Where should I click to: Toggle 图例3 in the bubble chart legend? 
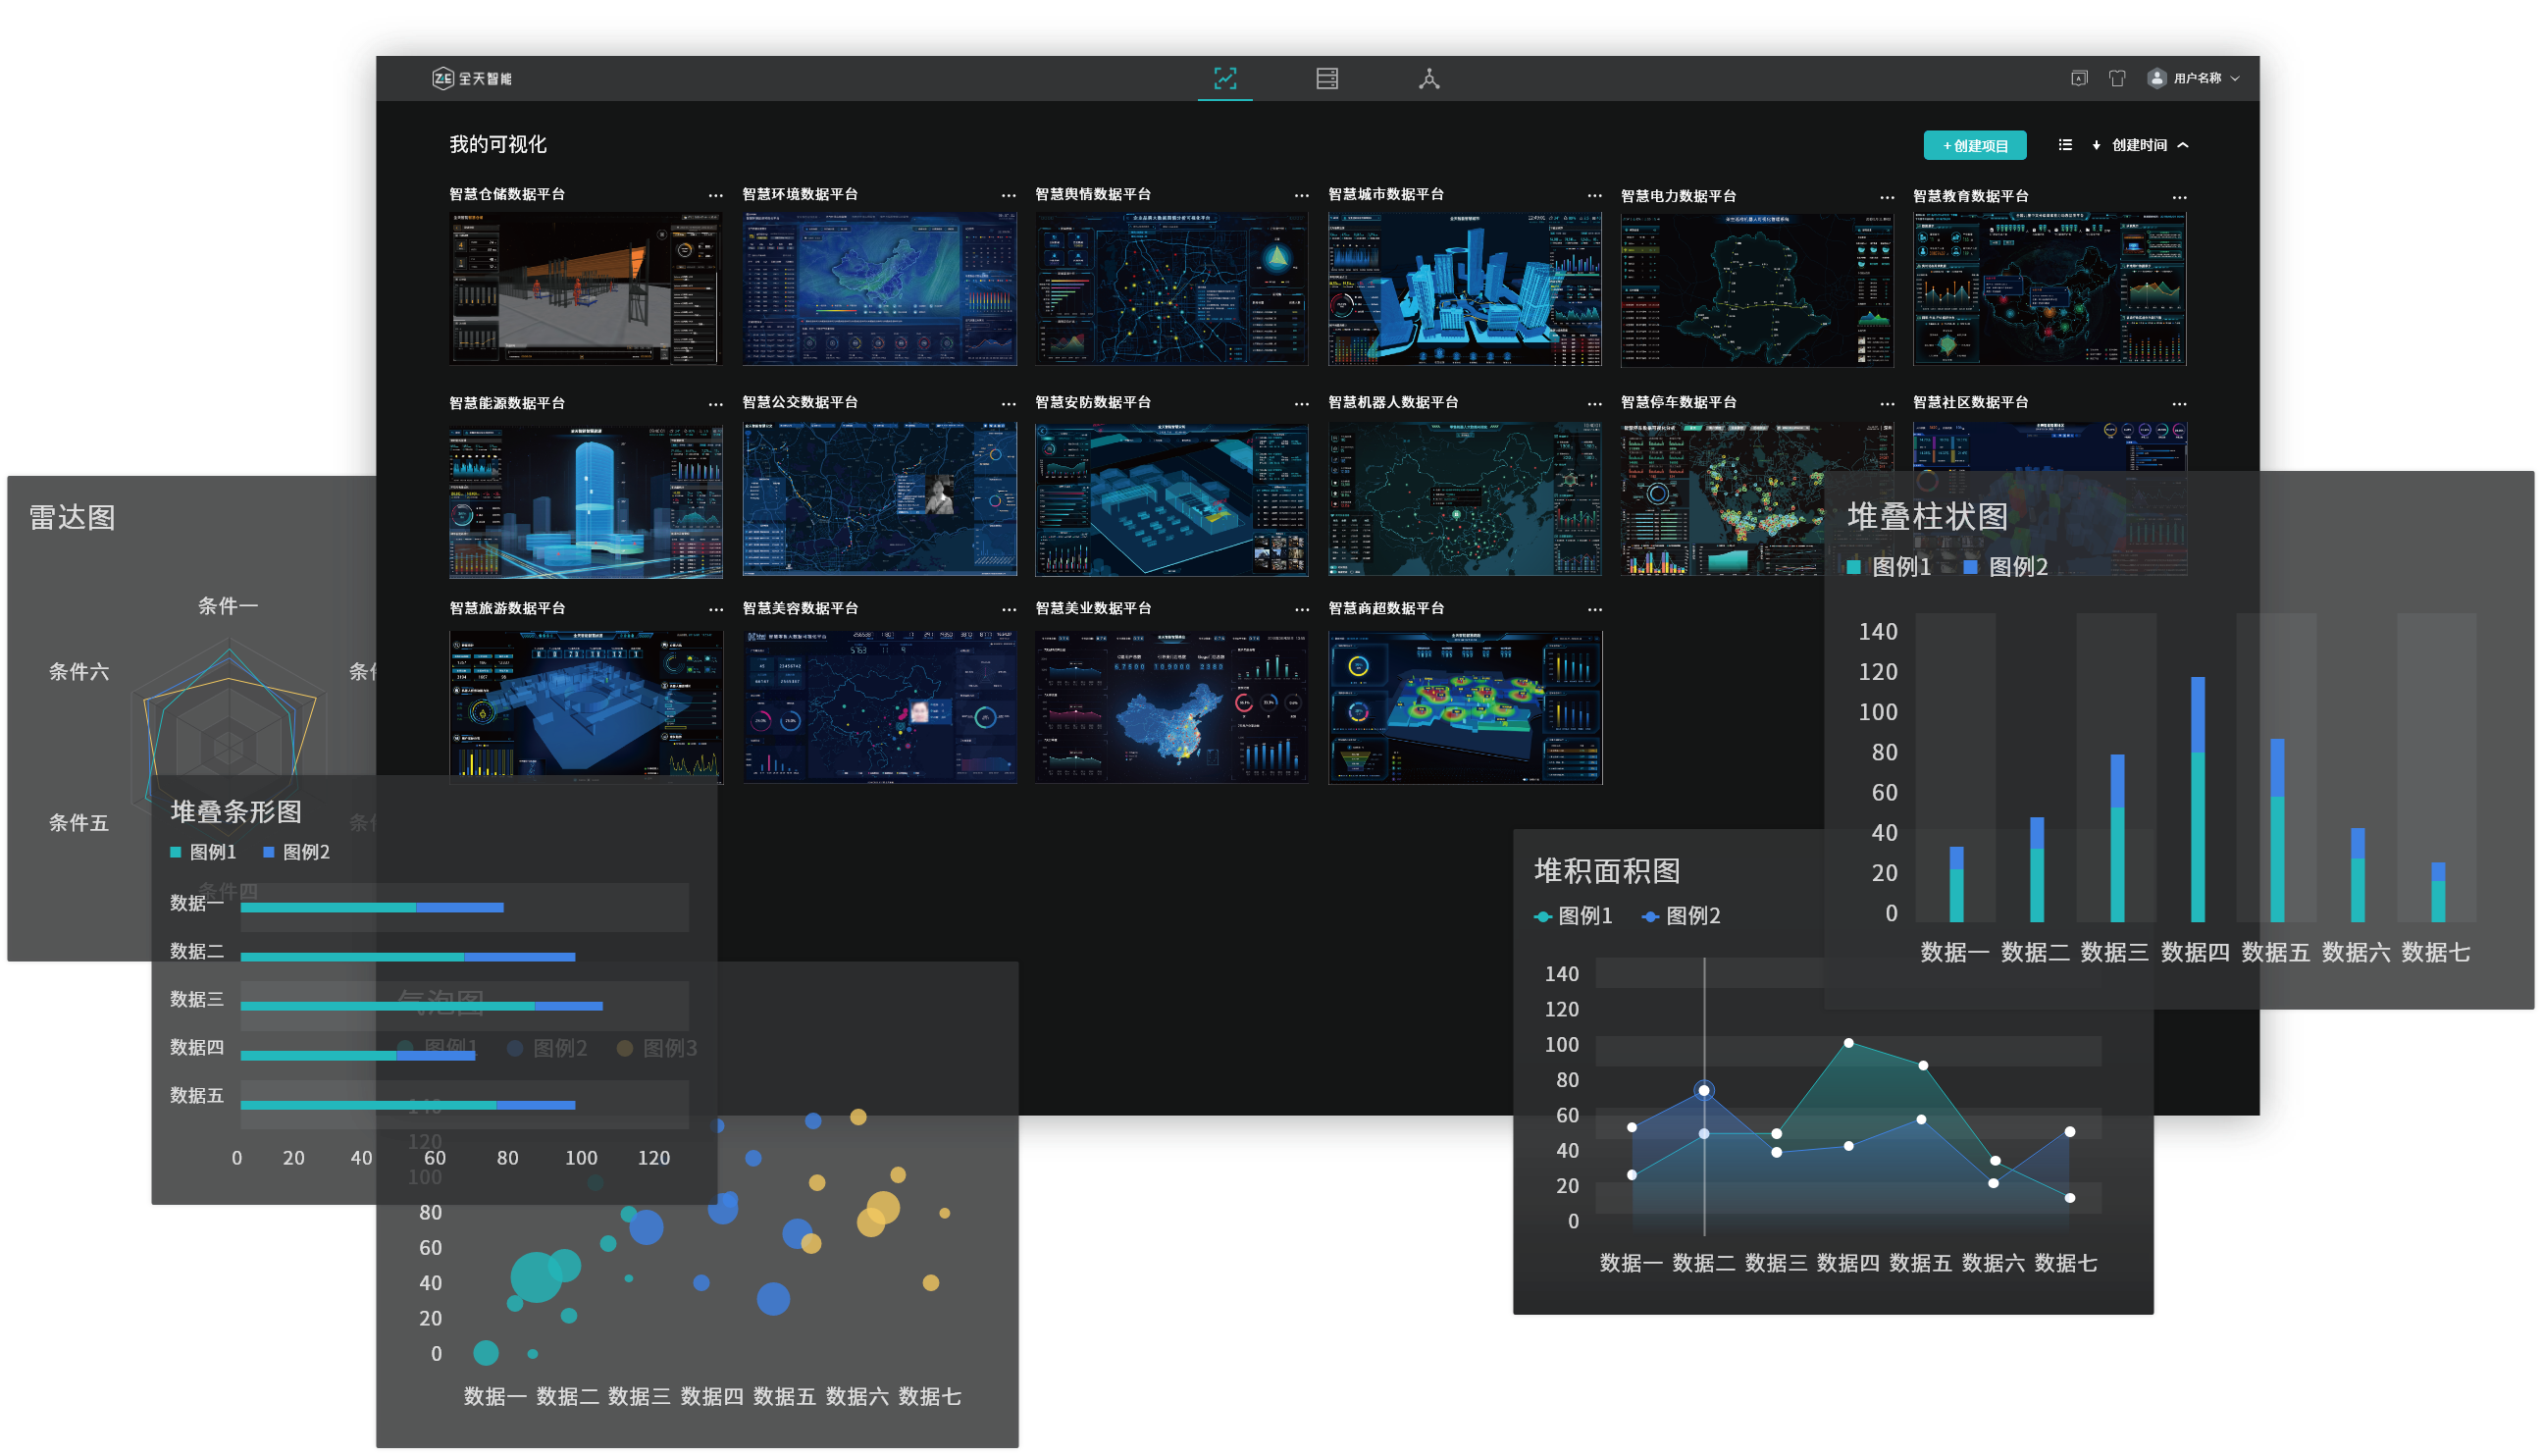point(657,1048)
